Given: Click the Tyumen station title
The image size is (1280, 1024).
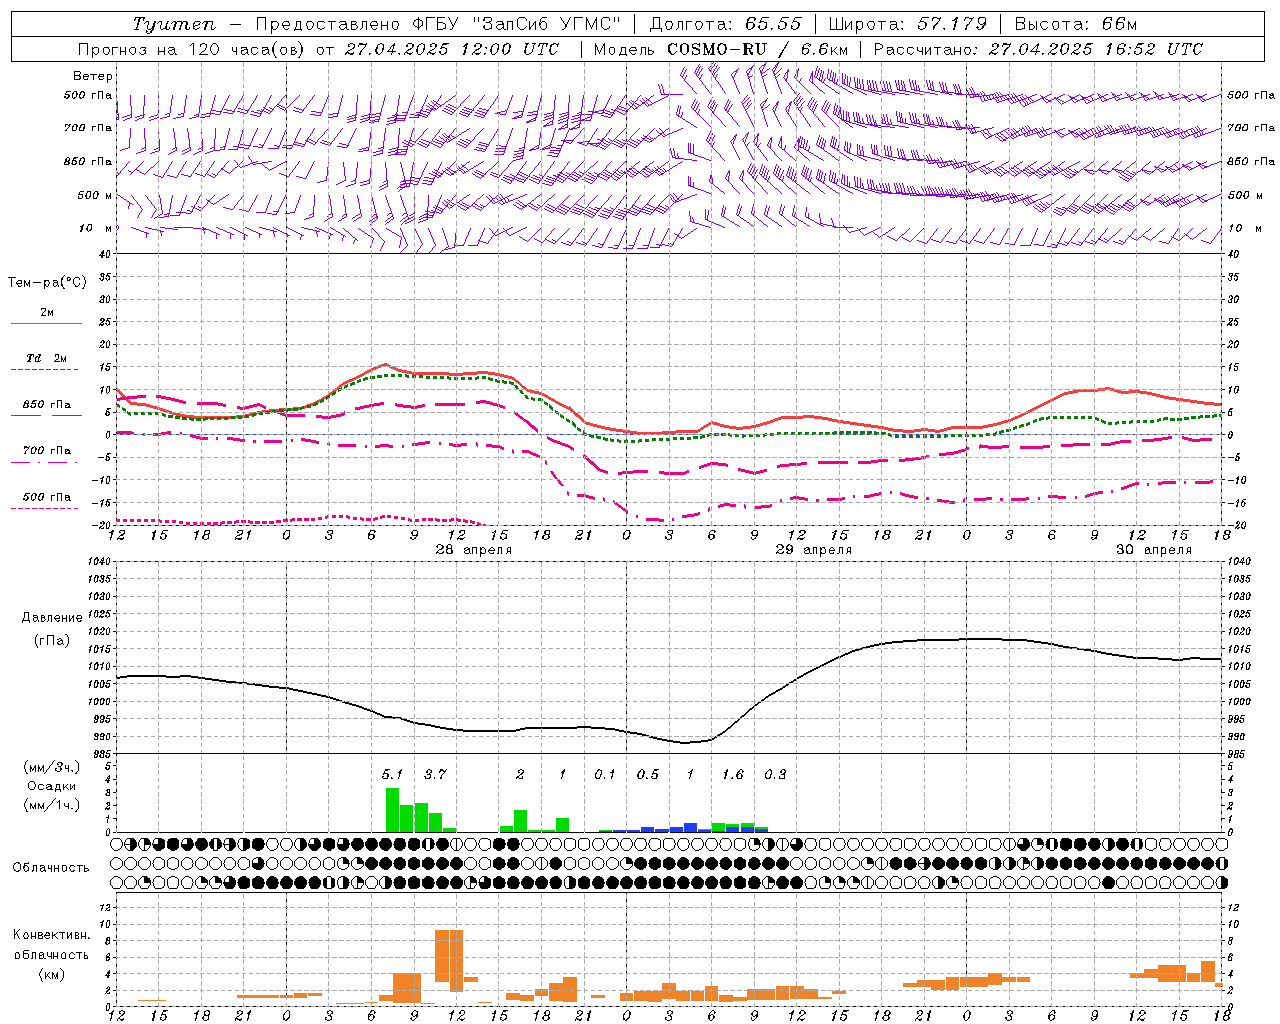Looking at the screenshot, I should coord(174,24).
